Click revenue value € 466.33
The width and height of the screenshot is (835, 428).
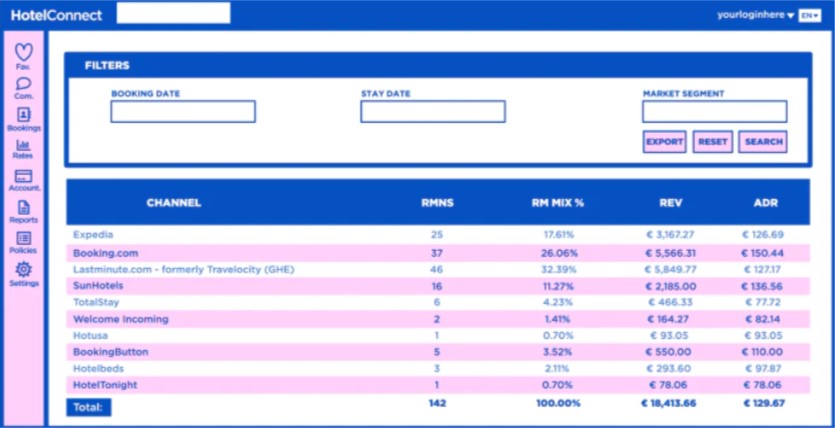coord(670,302)
